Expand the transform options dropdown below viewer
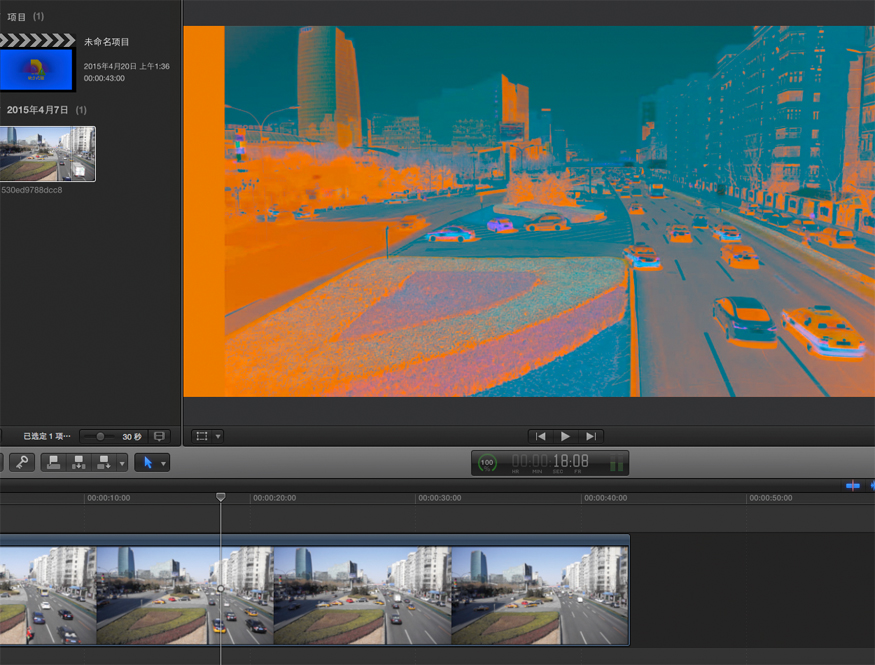The image size is (875, 665). pos(218,436)
